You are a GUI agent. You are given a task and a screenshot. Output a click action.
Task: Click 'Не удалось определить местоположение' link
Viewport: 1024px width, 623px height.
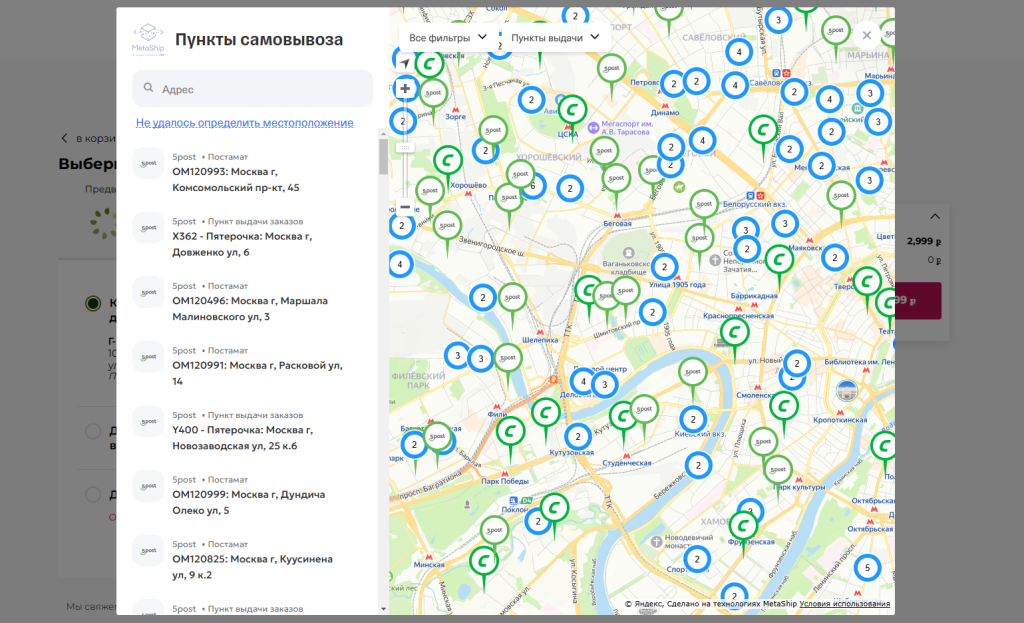point(245,123)
